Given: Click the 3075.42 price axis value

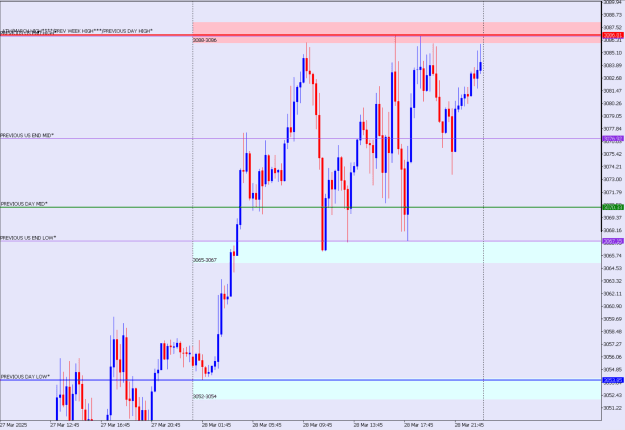Looking at the screenshot, I should pyautogui.click(x=613, y=154).
